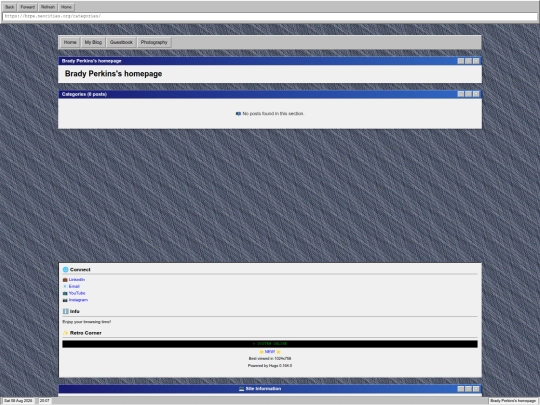Click the SYSTEM ONLINE terminal banner
Screen dimensions: 540x405
click(270, 344)
